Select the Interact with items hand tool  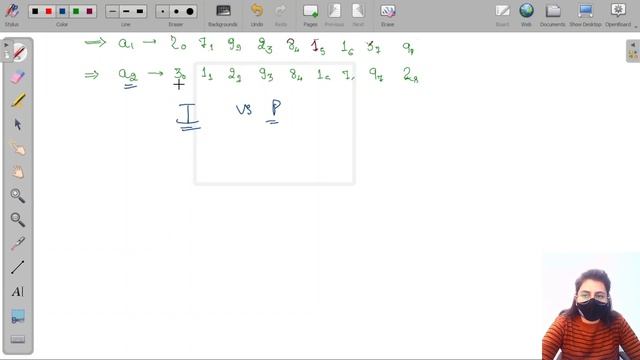tap(18, 148)
